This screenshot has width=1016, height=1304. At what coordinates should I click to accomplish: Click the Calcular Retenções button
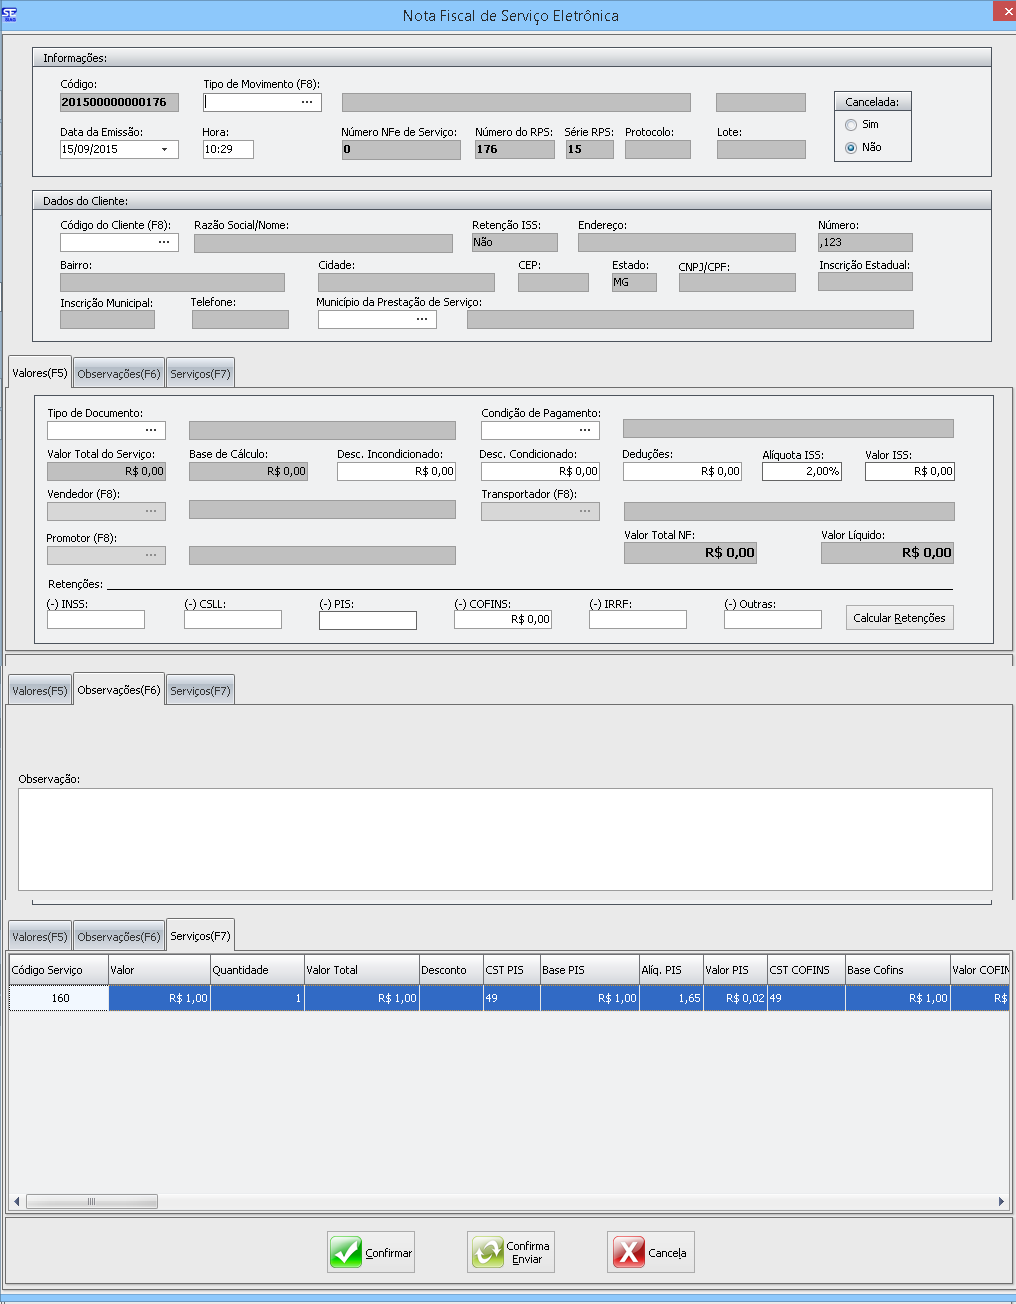pyautogui.click(x=899, y=618)
